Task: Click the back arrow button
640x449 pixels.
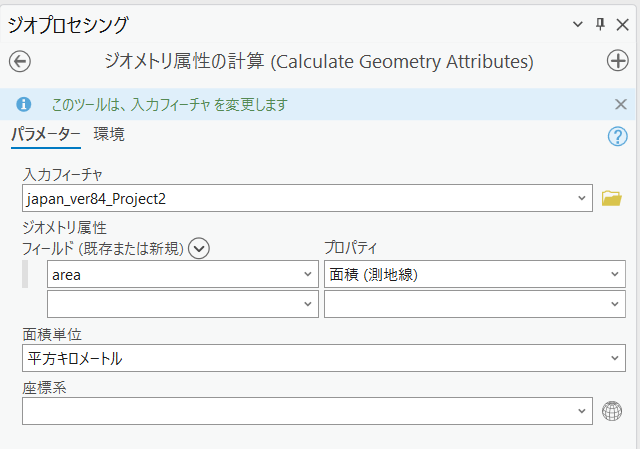Action: pos(19,61)
